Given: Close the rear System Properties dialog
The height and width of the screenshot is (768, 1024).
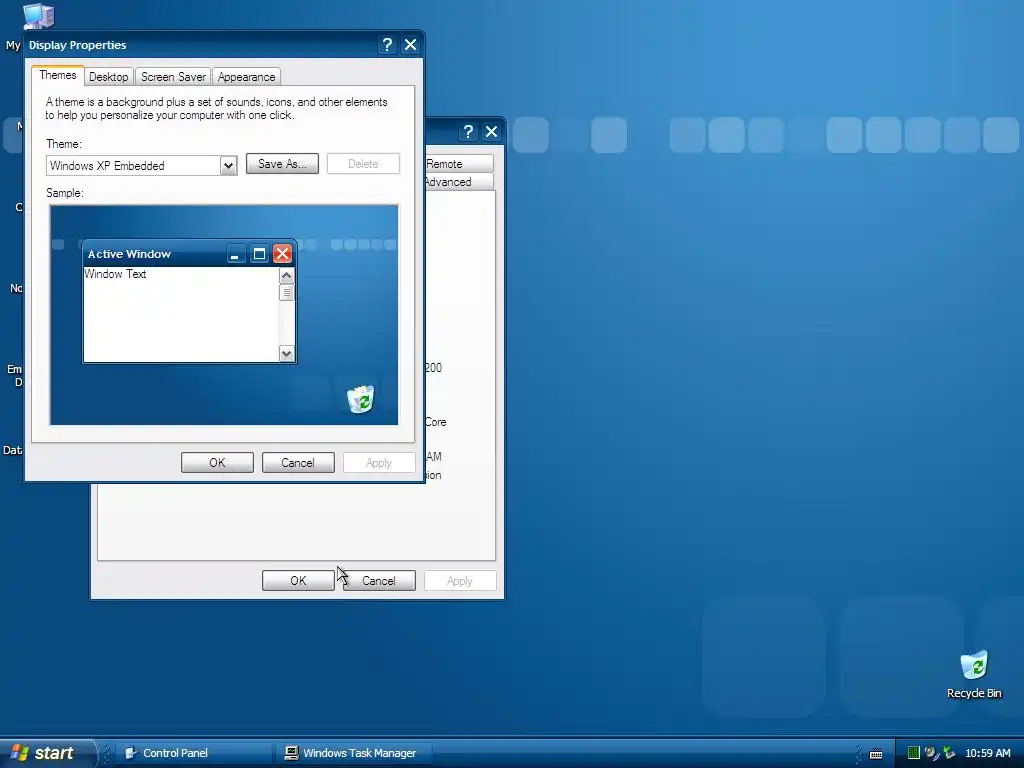Looking at the screenshot, I should pos(491,132).
